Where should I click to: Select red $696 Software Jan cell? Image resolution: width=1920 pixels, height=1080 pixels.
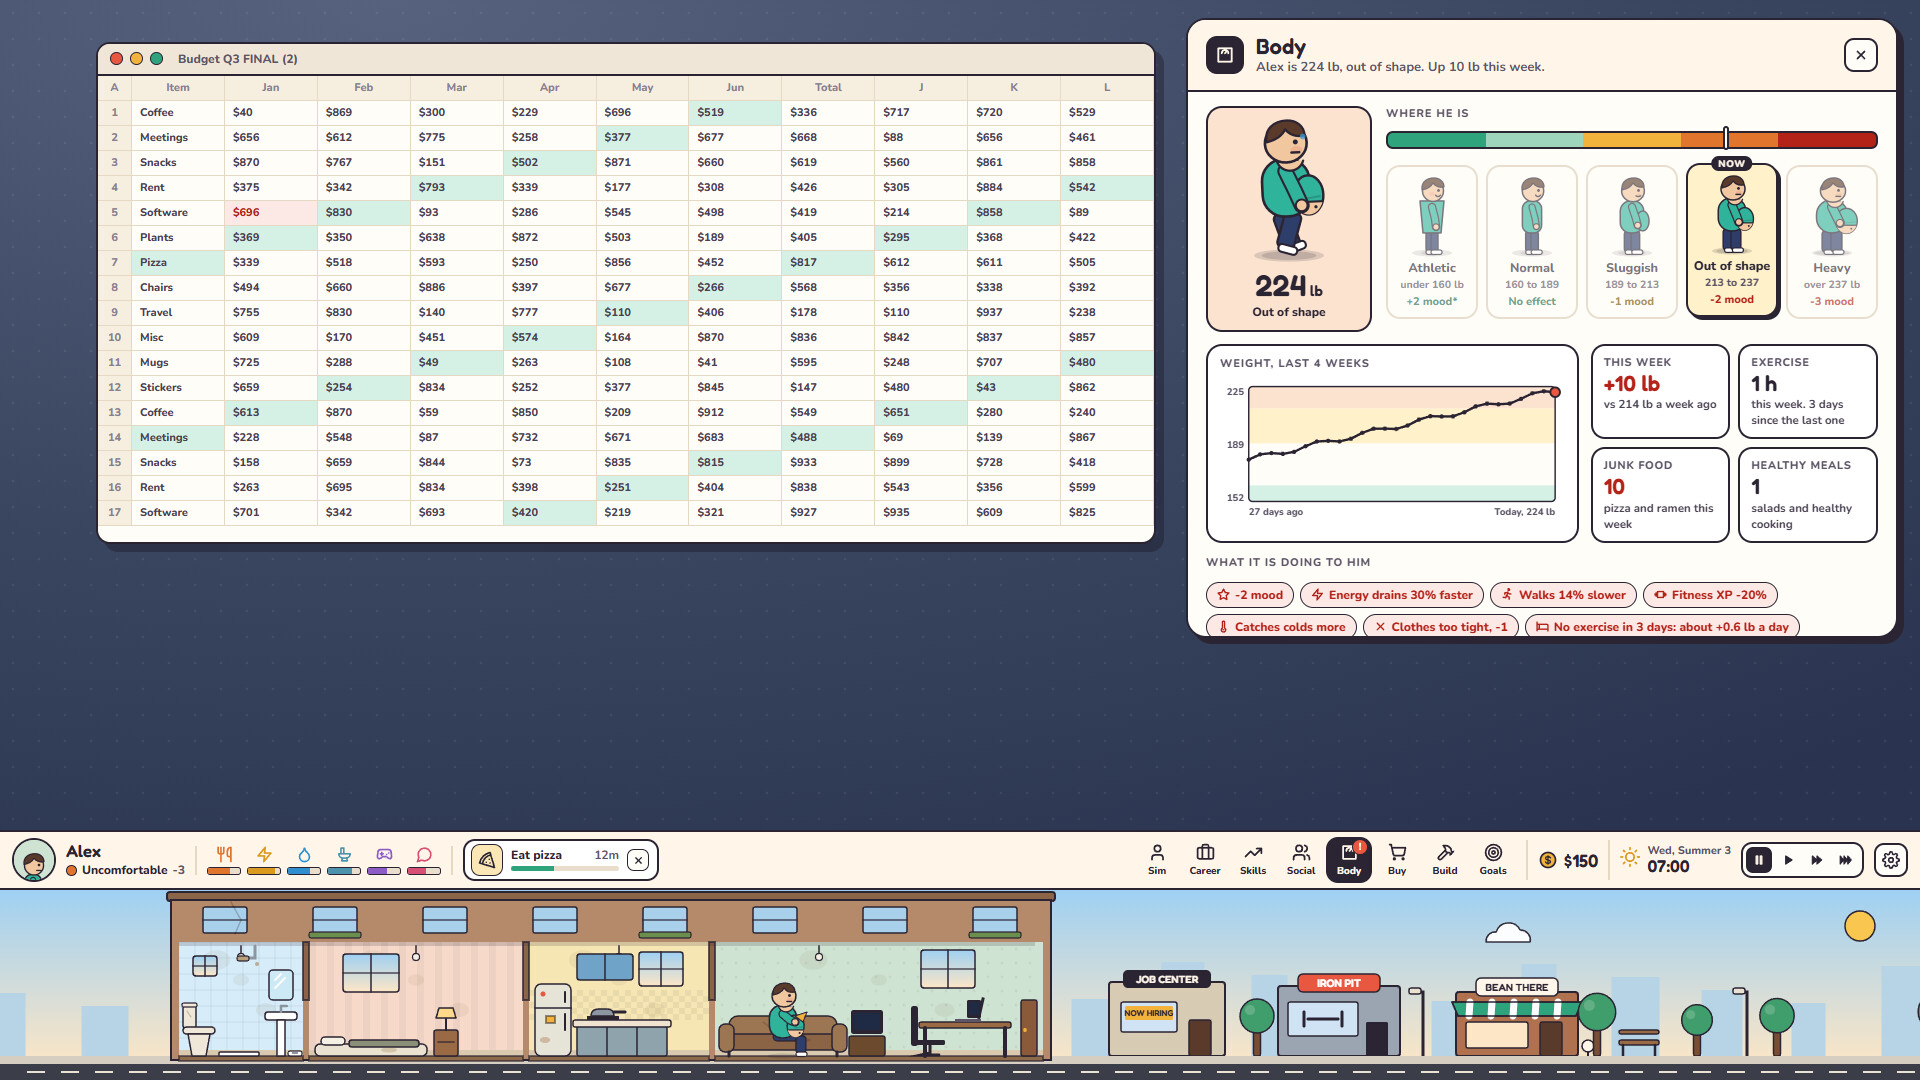click(271, 212)
